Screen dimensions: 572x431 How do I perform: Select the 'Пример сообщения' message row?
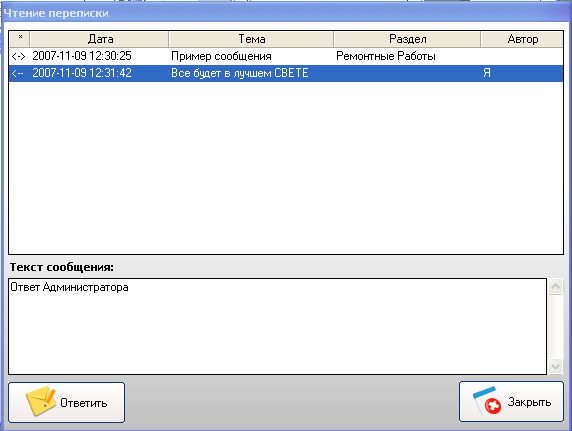tap(286, 56)
